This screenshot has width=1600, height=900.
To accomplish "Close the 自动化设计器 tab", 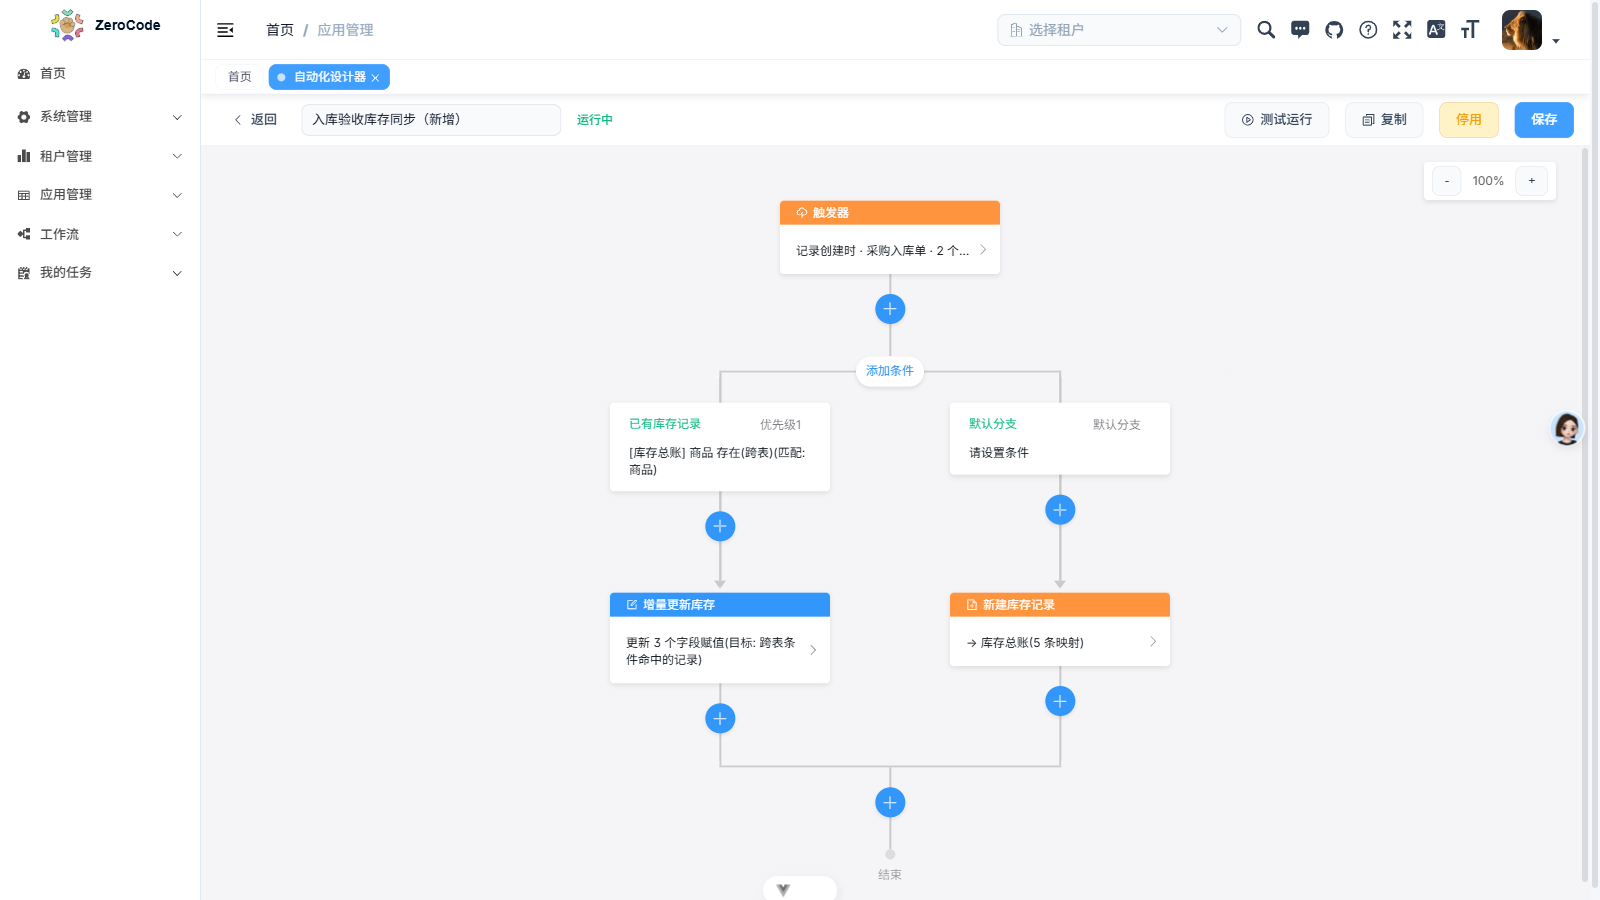I will [375, 78].
